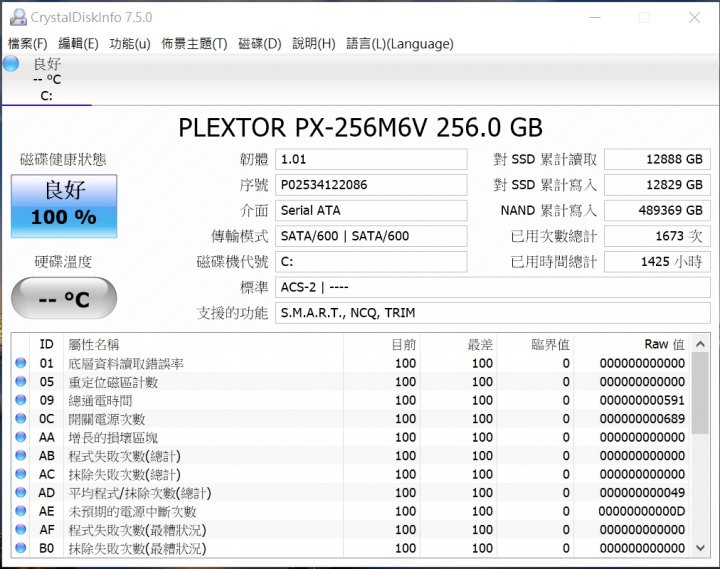Click the total host reads value 12888 GB
Screen dimensions: 720x569
pos(657,159)
